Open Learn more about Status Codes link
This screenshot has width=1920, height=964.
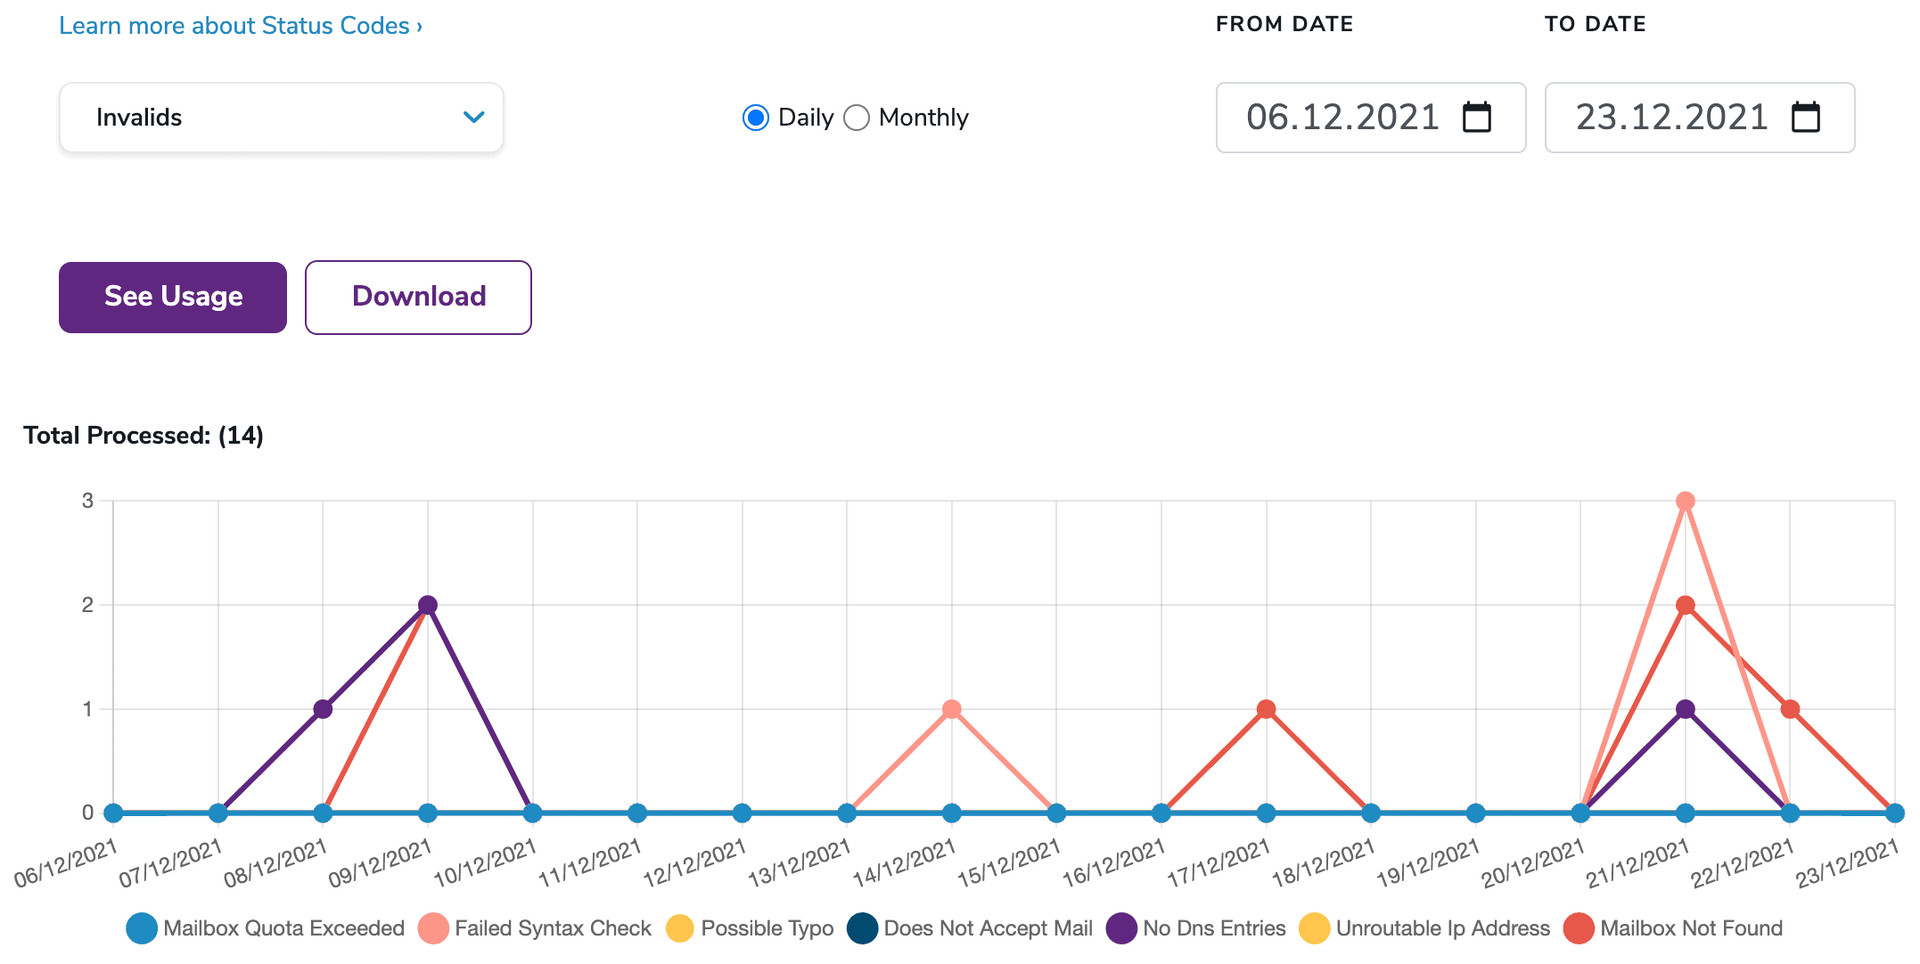coord(240,26)
